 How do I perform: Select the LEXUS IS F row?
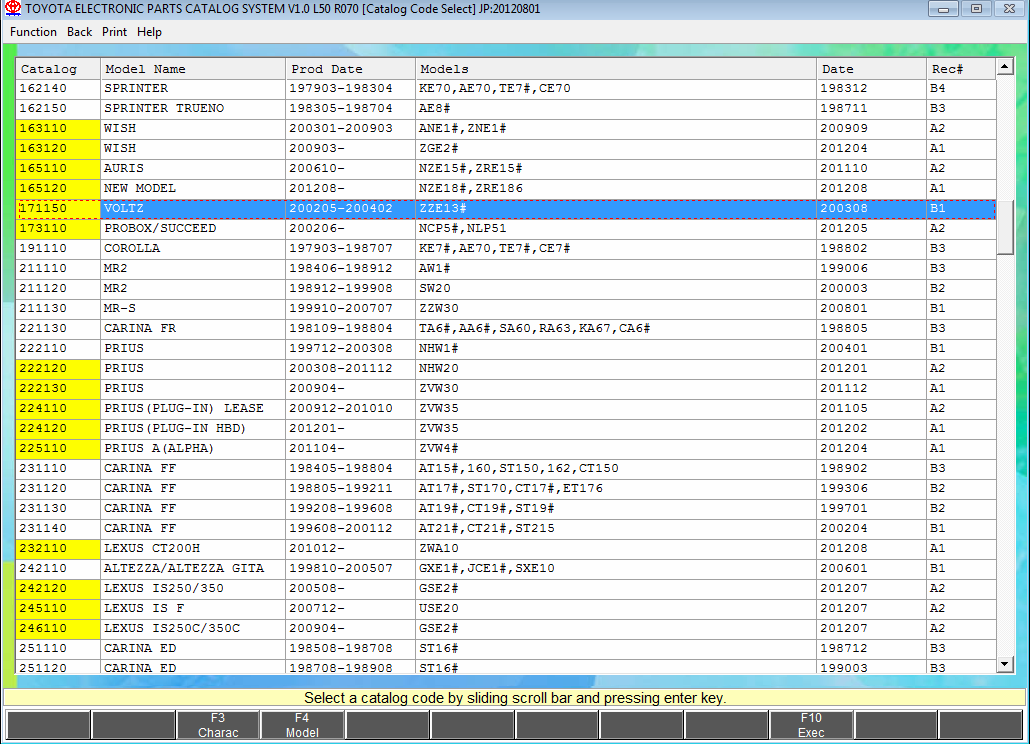506,609
